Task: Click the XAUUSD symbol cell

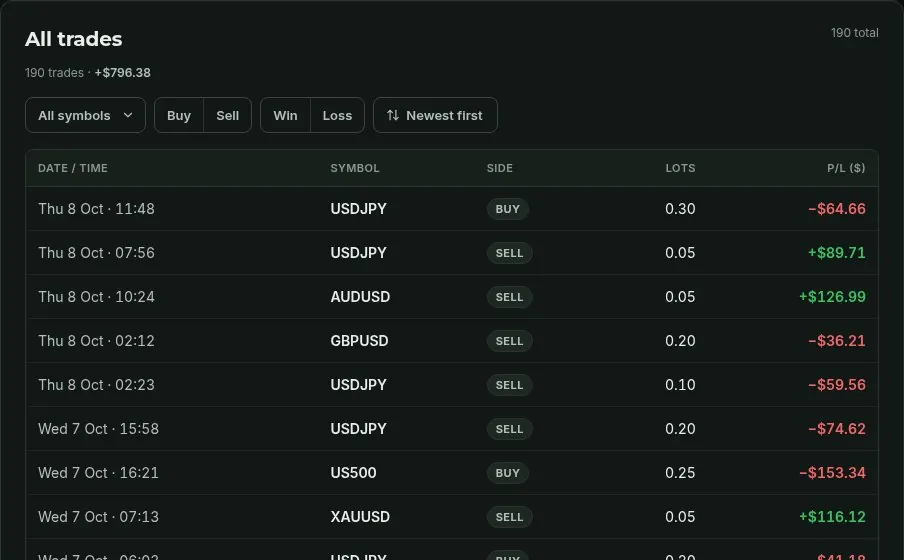Action: 360,517
